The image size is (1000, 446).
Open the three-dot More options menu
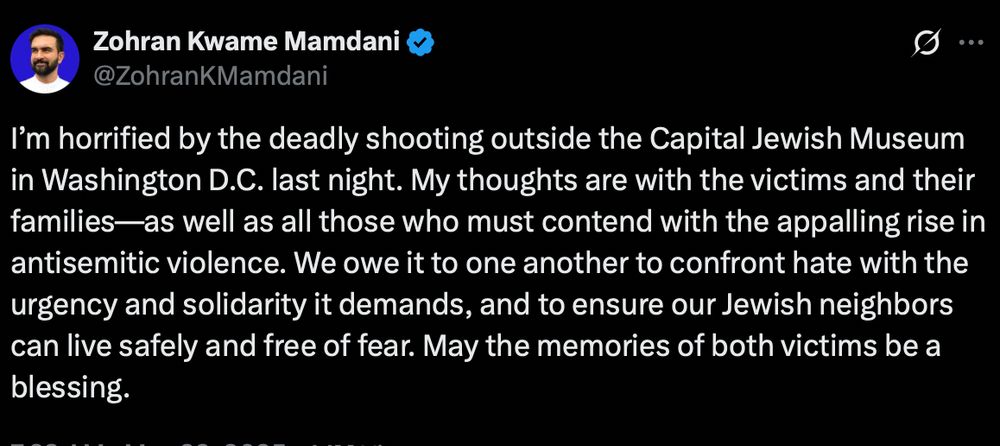coord(972,43)
